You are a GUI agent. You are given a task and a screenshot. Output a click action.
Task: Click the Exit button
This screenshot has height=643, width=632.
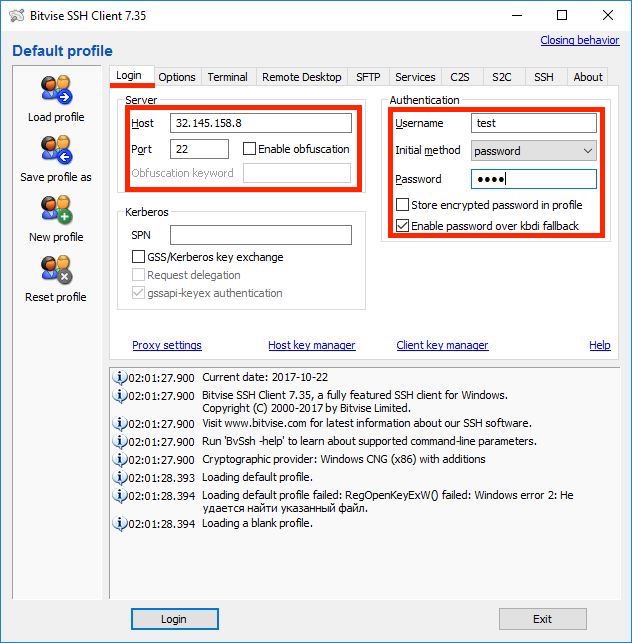click(x=543, y=619)
